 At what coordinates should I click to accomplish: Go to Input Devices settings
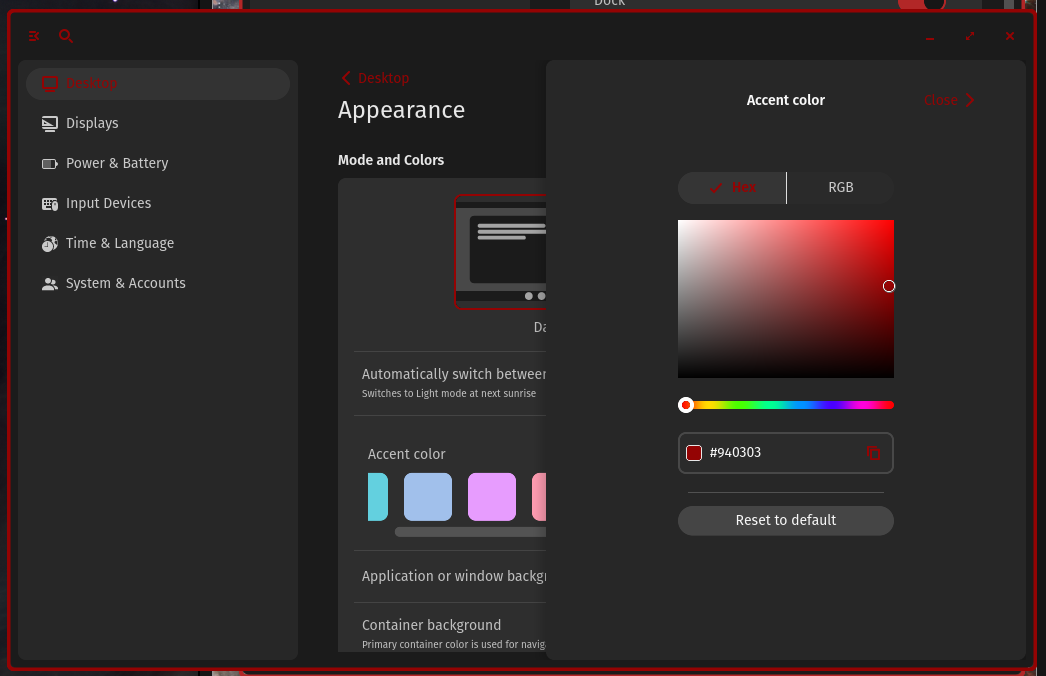tap(158, 204)
